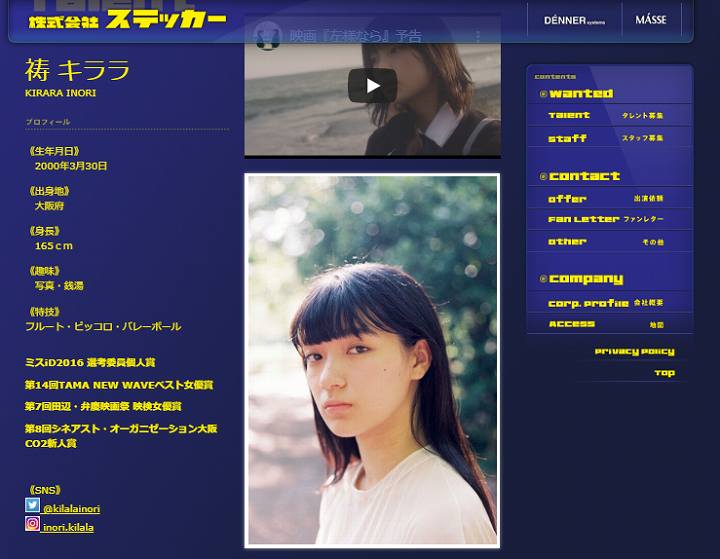720x559 pixels.
Task: Open the MASSE logo link
Action: coord(651,20)
